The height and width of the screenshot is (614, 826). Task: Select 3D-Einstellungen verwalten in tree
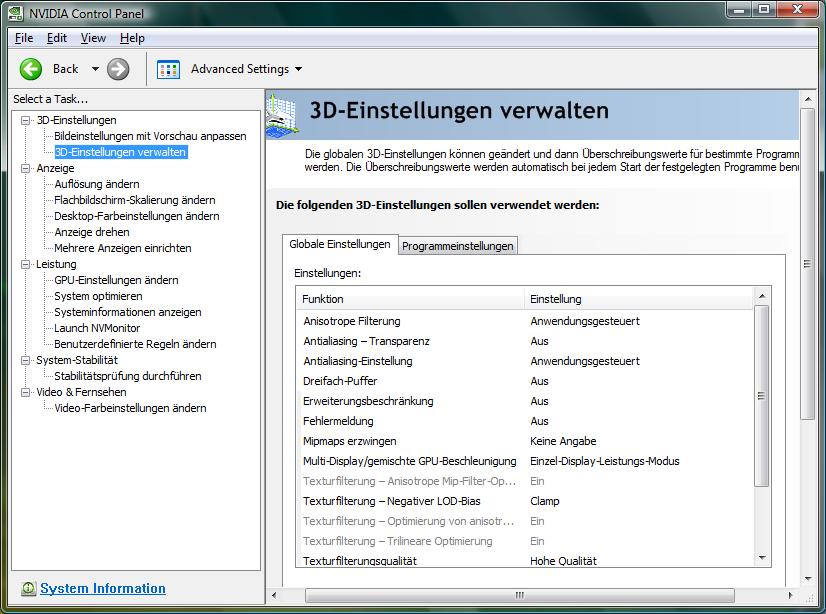tap(121, 152)
